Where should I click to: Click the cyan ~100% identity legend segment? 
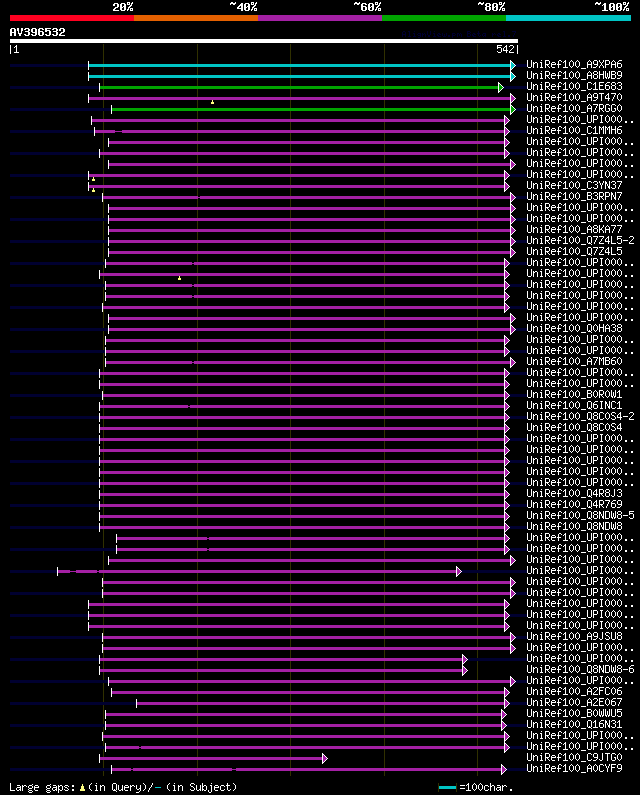(x=568, y=18)
